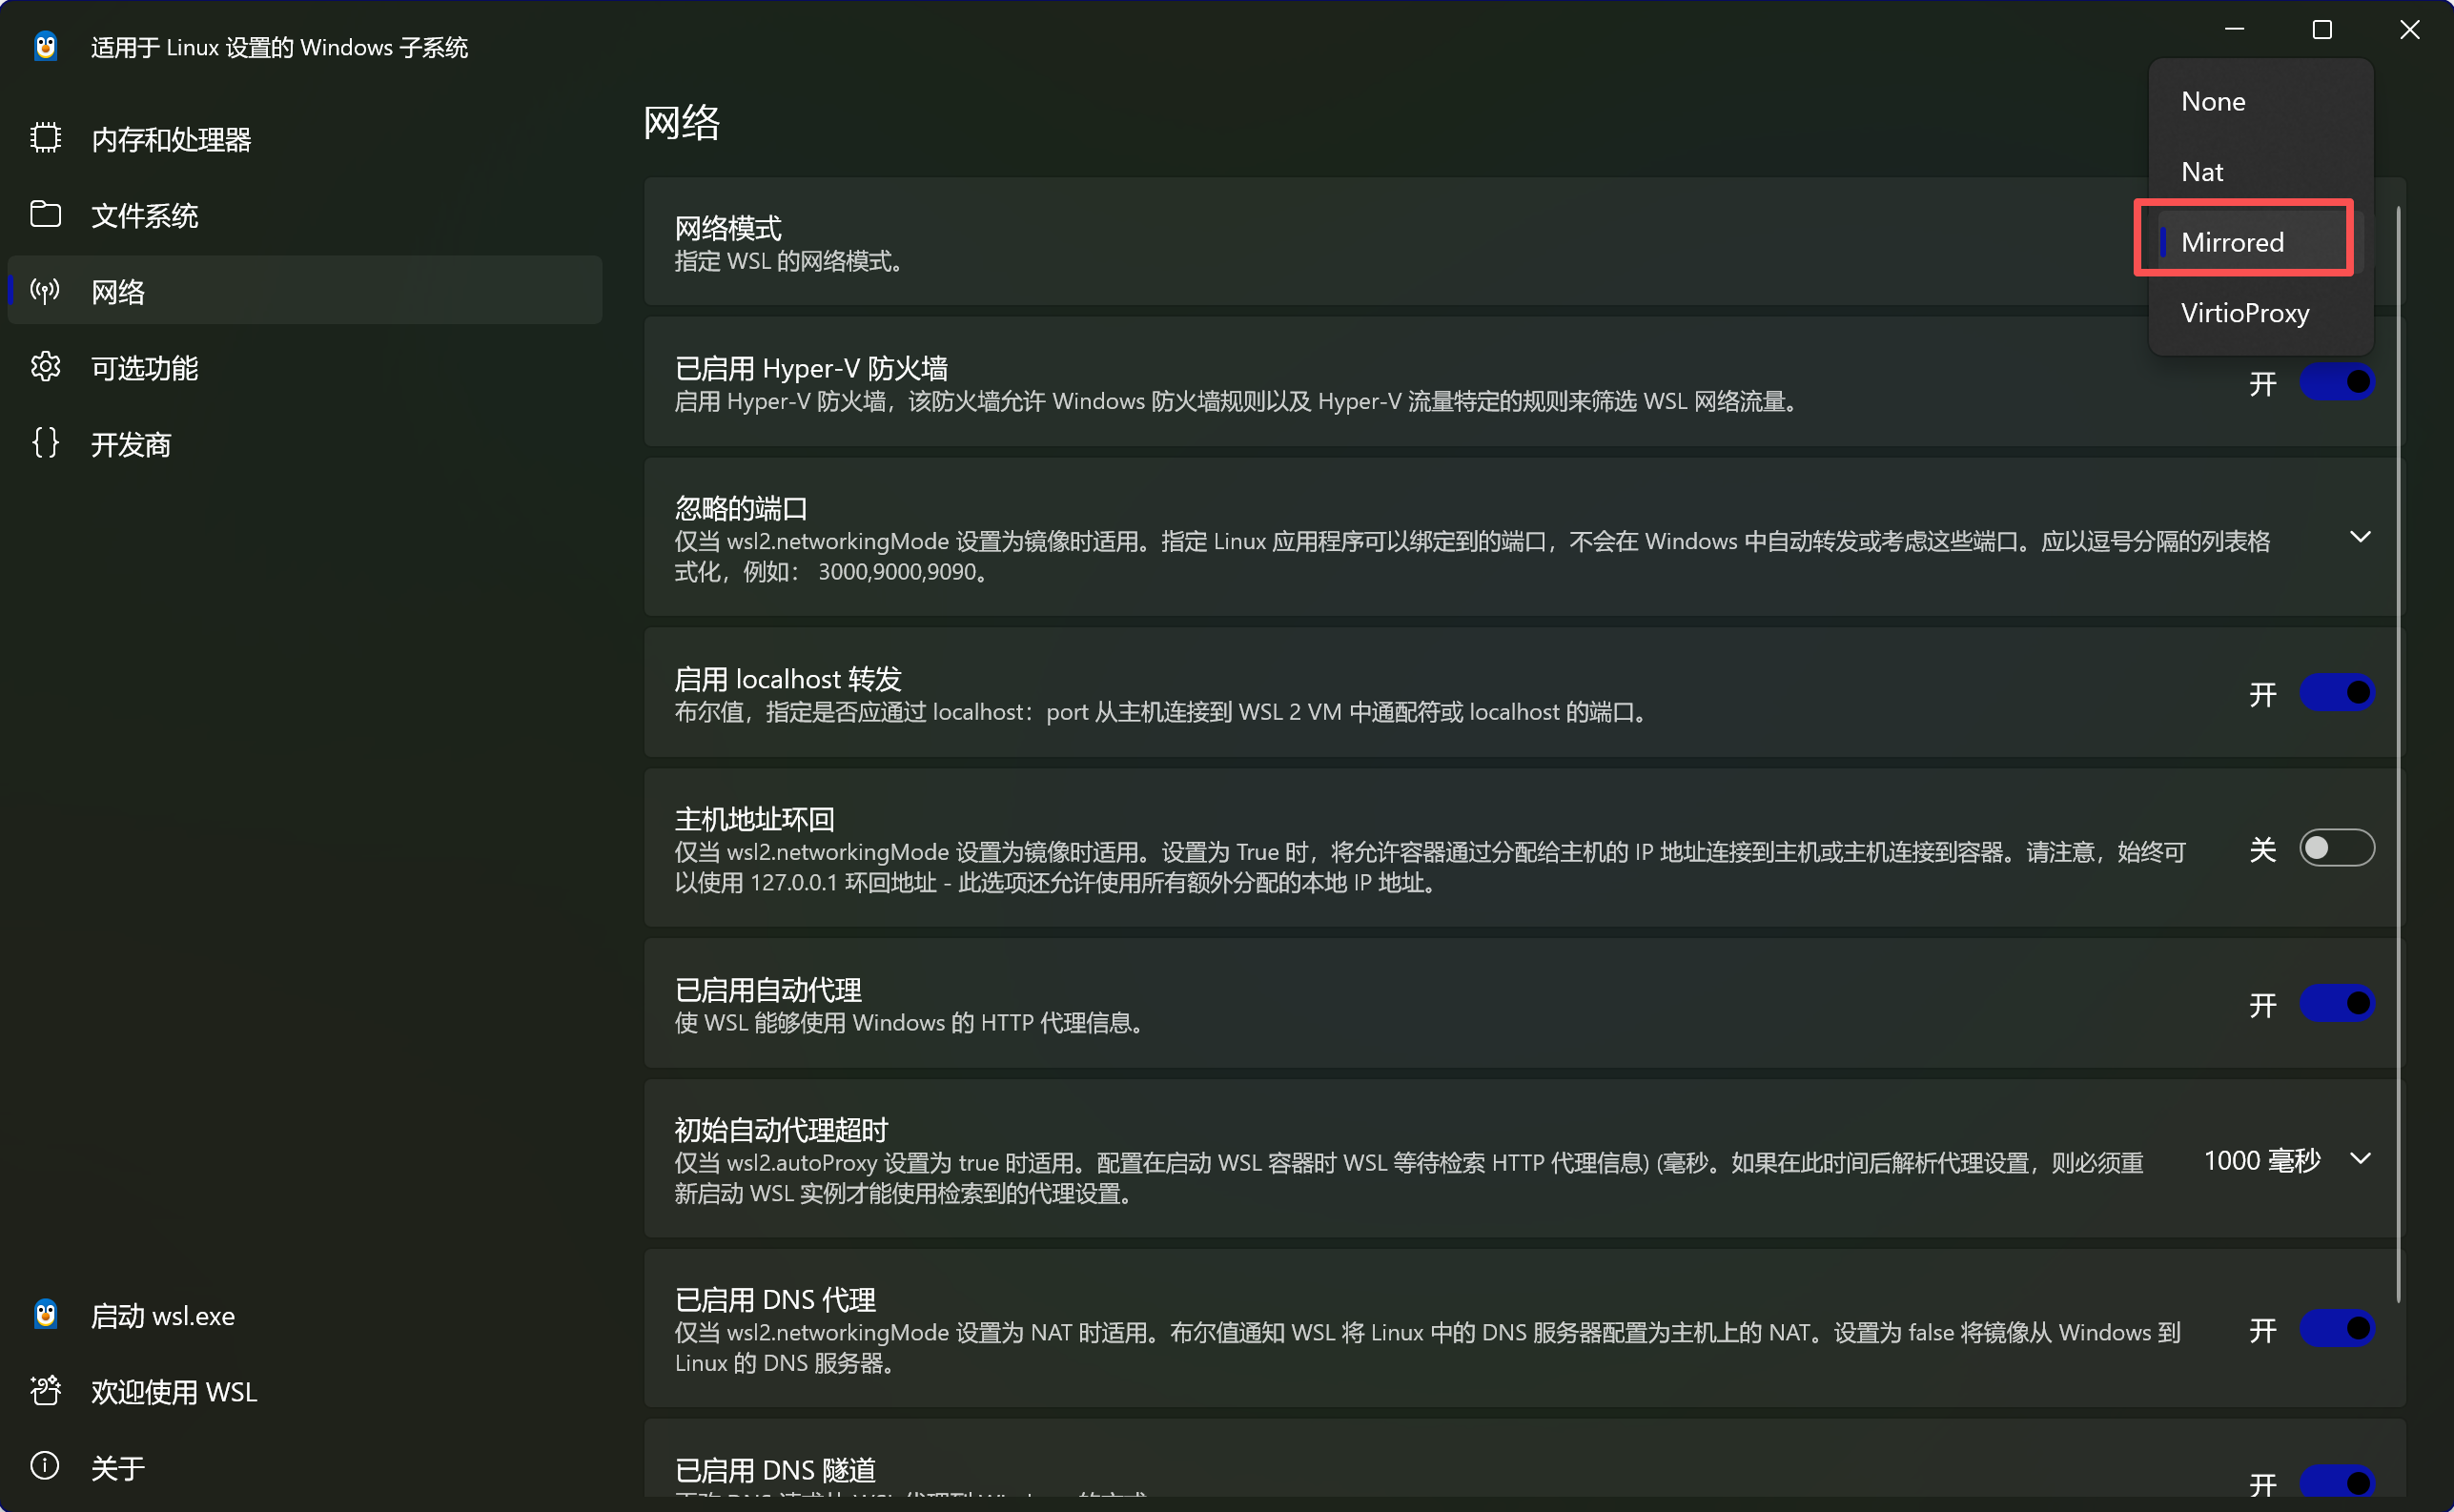The height and width of the screenshot is (1512, 2454).
Task: Expand the ignored ports (忽略的端口) setting
Action: point(2359,538)
